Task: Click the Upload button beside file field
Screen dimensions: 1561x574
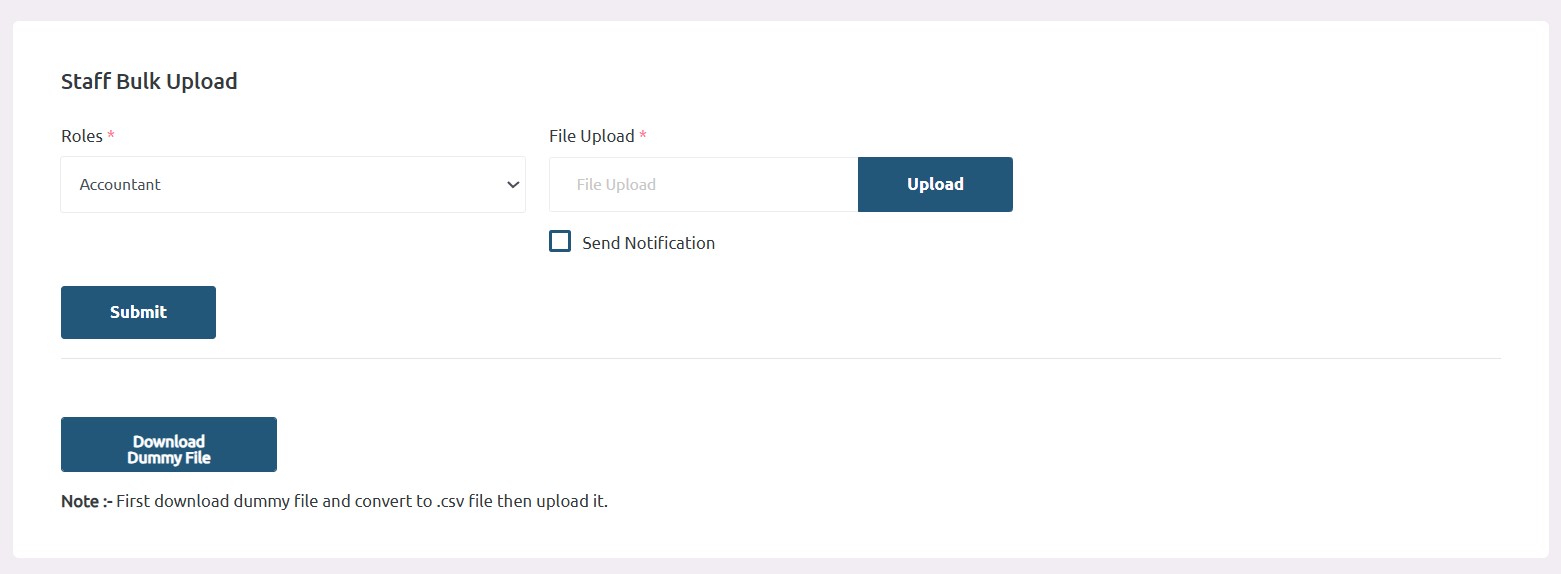Action: (935, 184)
